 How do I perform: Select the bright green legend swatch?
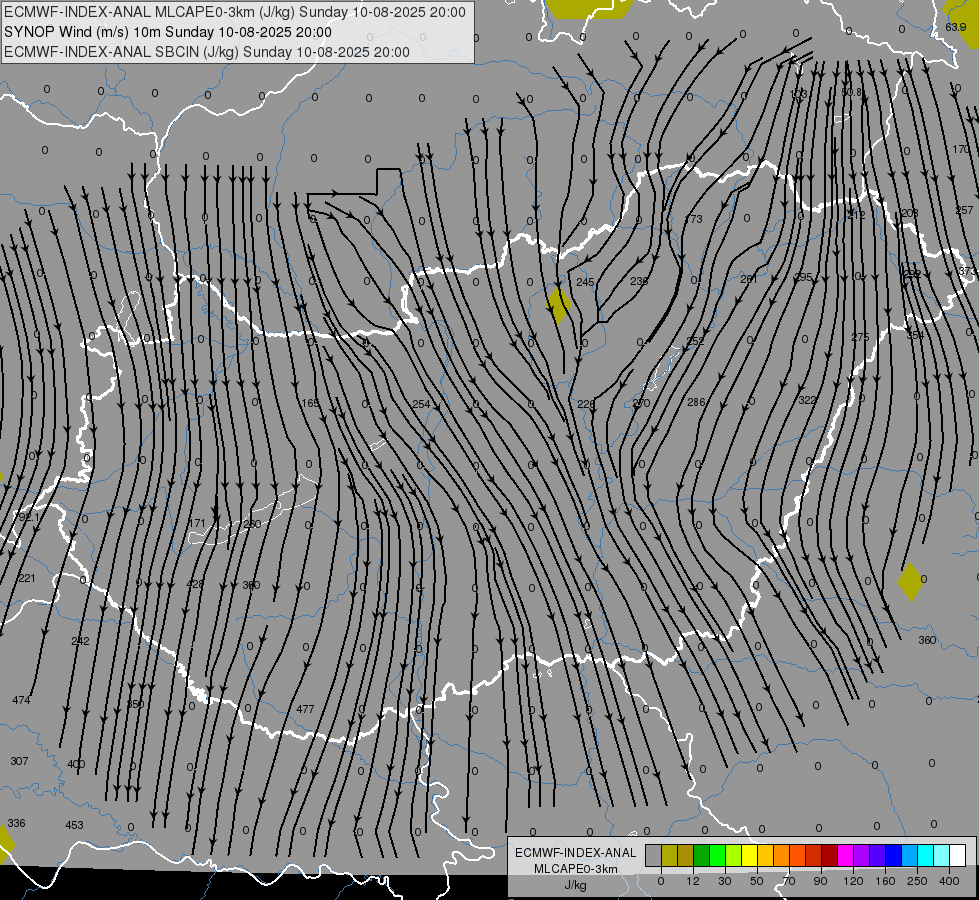717,855
